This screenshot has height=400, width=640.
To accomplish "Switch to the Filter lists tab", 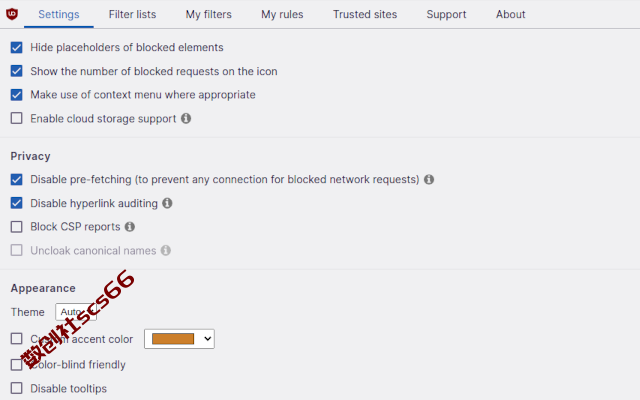I will point(132,14).
